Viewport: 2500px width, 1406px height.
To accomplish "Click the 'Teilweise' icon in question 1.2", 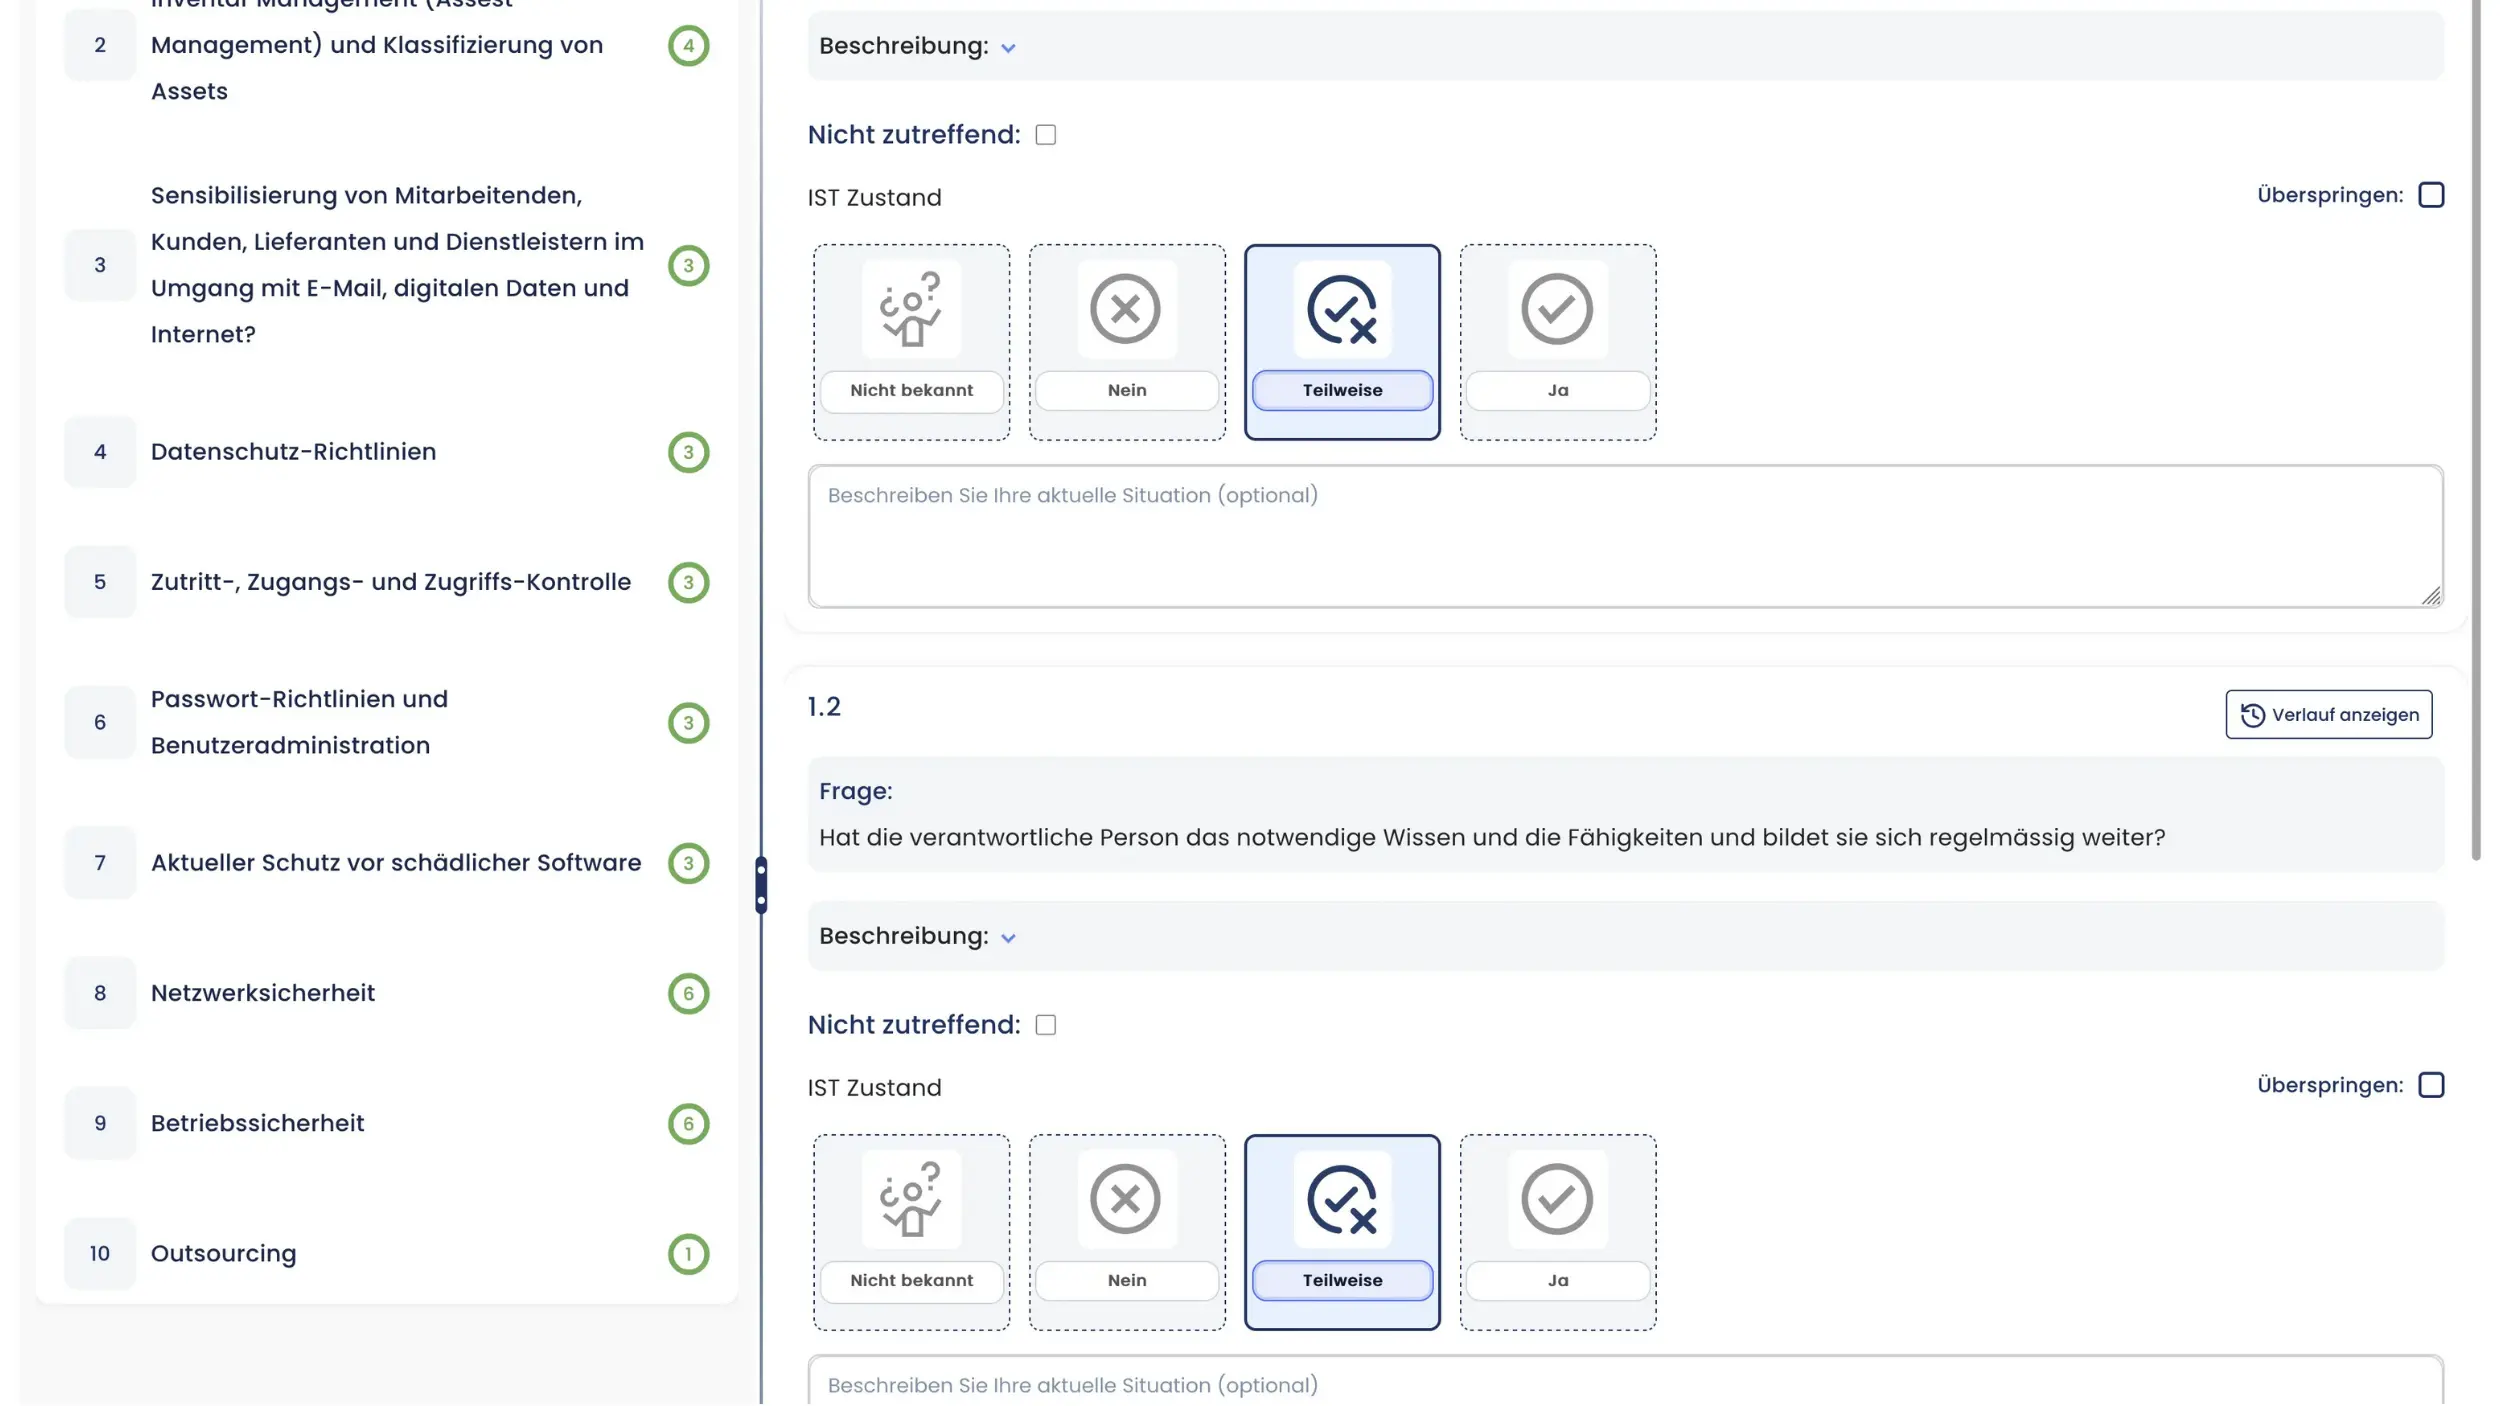I will point(1342,1199).
